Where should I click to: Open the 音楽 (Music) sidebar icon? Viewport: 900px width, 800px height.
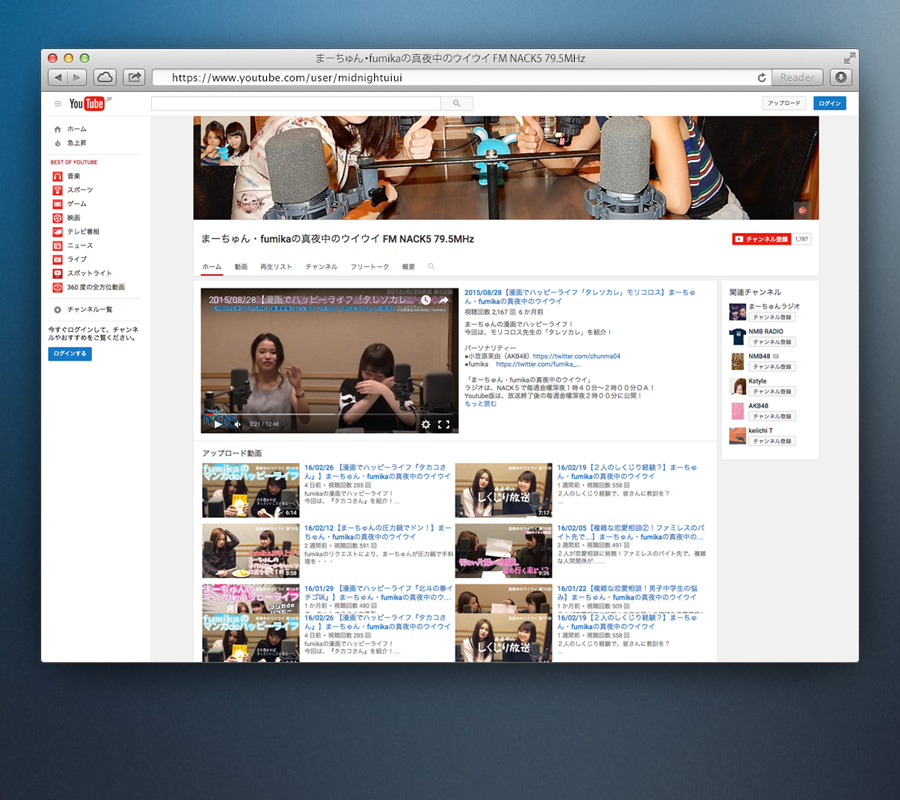coord(58,176)
